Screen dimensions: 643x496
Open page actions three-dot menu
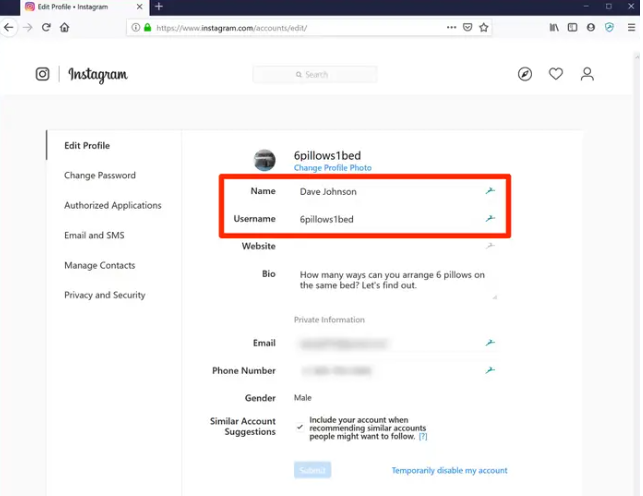(451, 27)
